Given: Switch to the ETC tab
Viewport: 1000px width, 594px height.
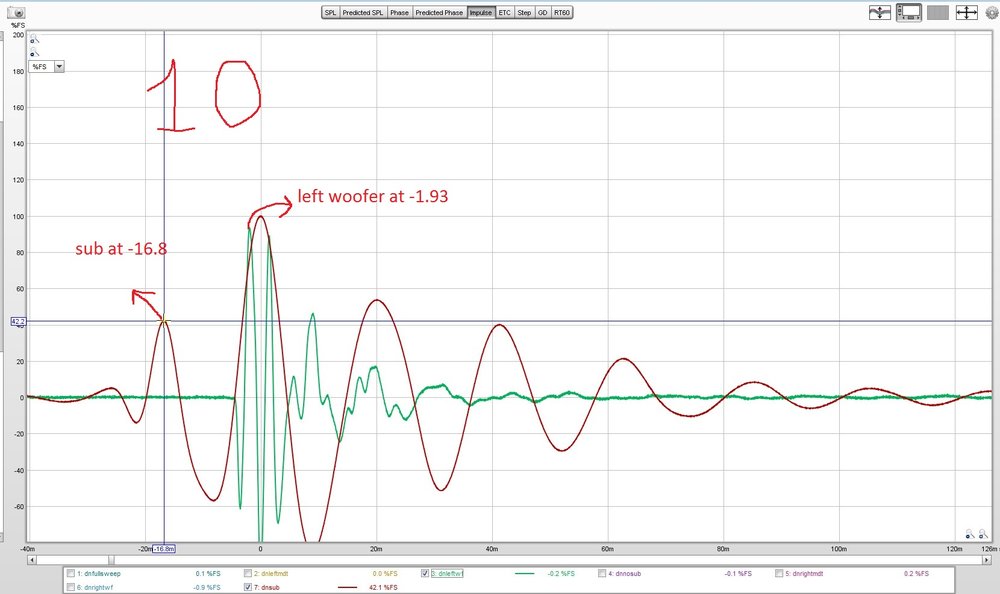Looking at the screenshot, I should coord(504,12).
